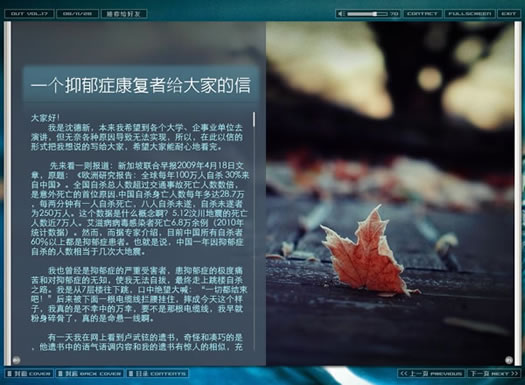Click the date button in the top bar
Image resolution: width=525 pixels, height=385 pixels.
[77, 14]
